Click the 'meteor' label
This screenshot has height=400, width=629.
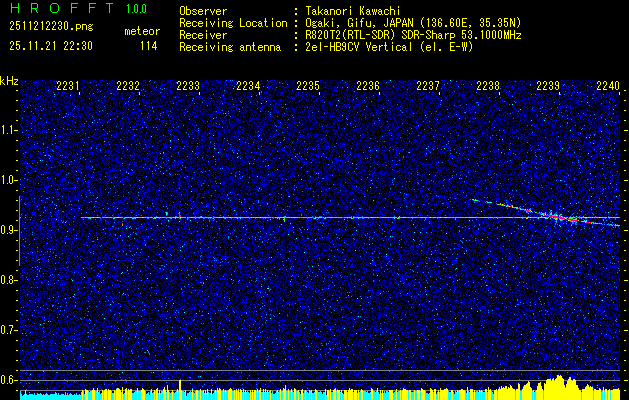pos(142,31)
